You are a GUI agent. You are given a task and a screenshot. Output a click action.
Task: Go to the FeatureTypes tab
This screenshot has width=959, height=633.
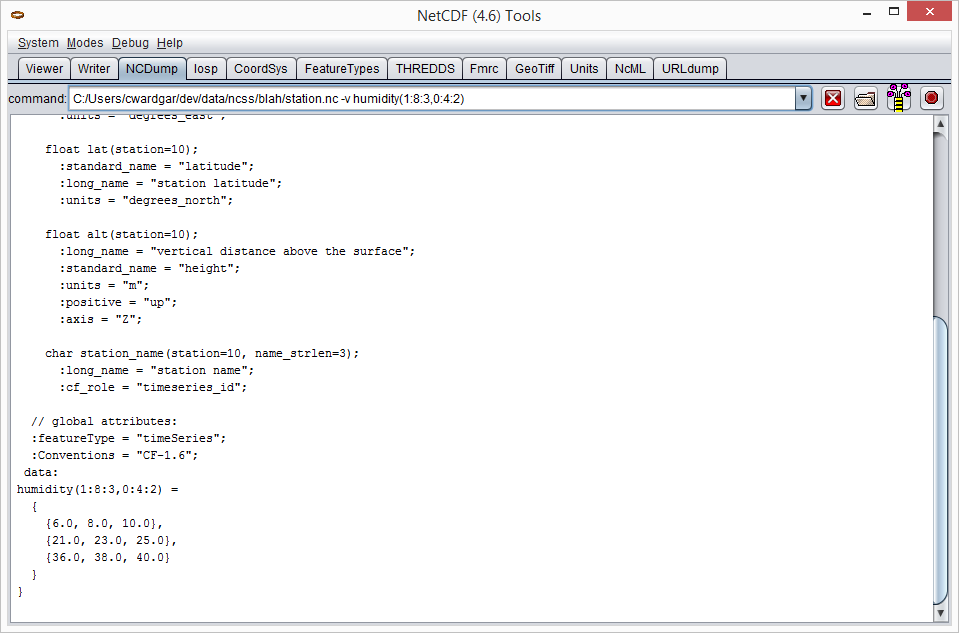point(342,69)
